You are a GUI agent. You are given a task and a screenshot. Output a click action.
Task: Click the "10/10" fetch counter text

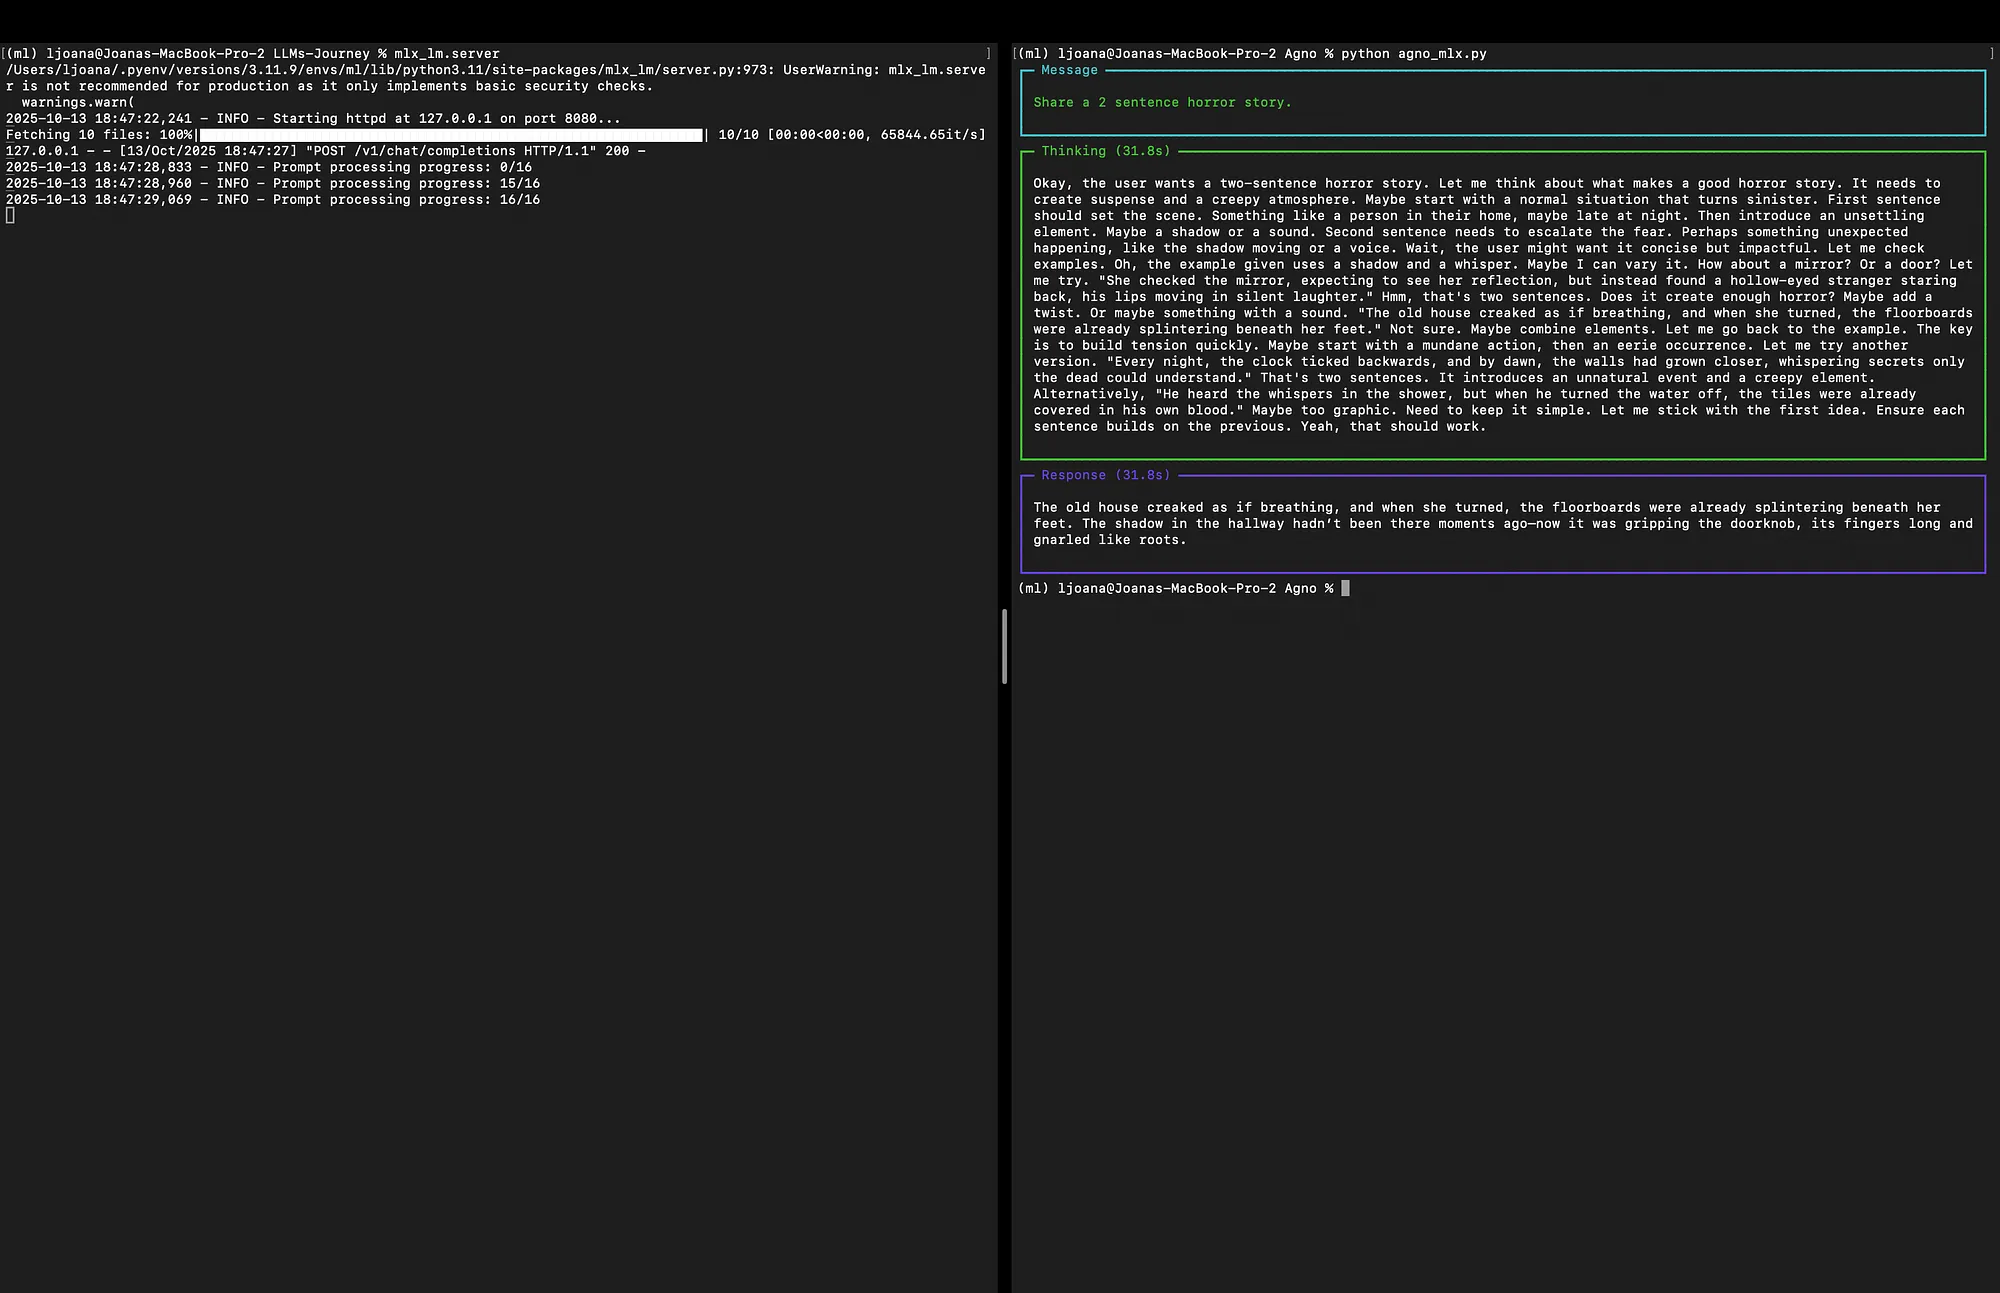click(738, 135)
